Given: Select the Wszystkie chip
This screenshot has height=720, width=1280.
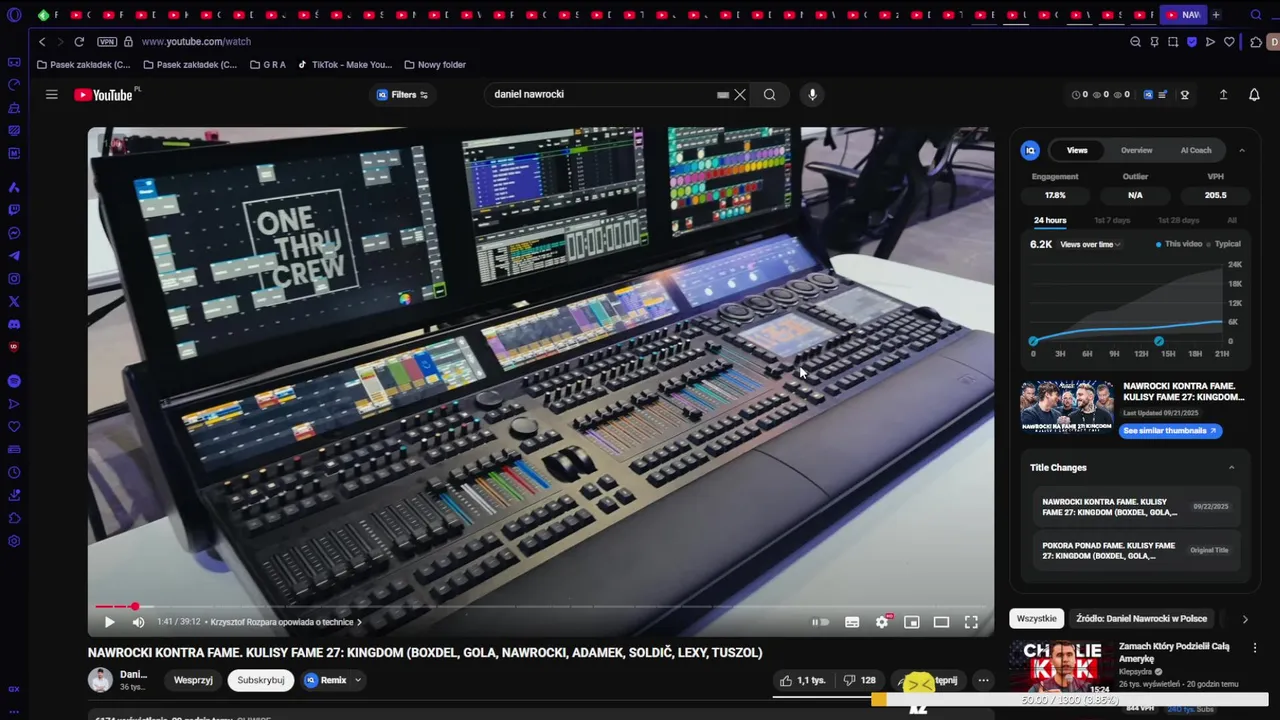Looking at the screenshot, I should 1036,618.
